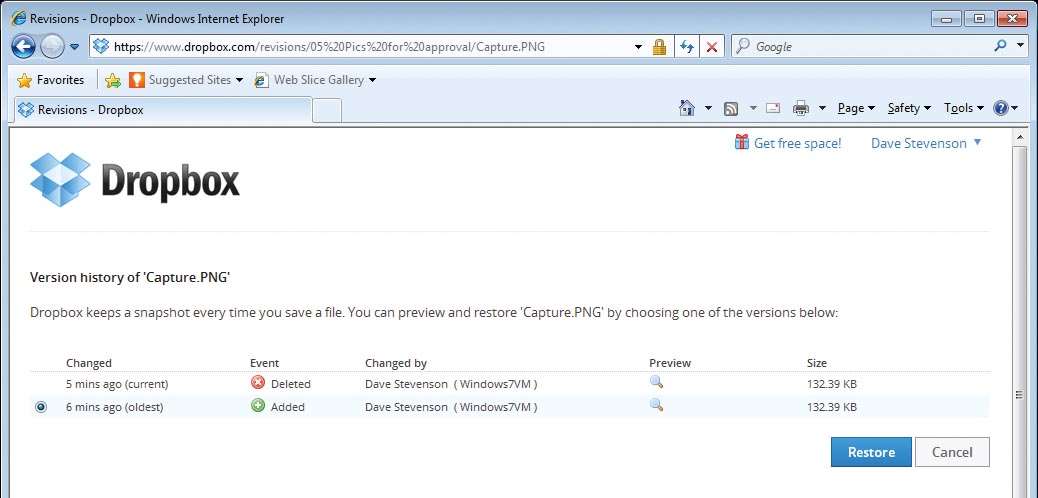The height and width of the screenshot is (498, 1038).
Task: Click the browser Forward arrow button
Action: pos(52,47)
